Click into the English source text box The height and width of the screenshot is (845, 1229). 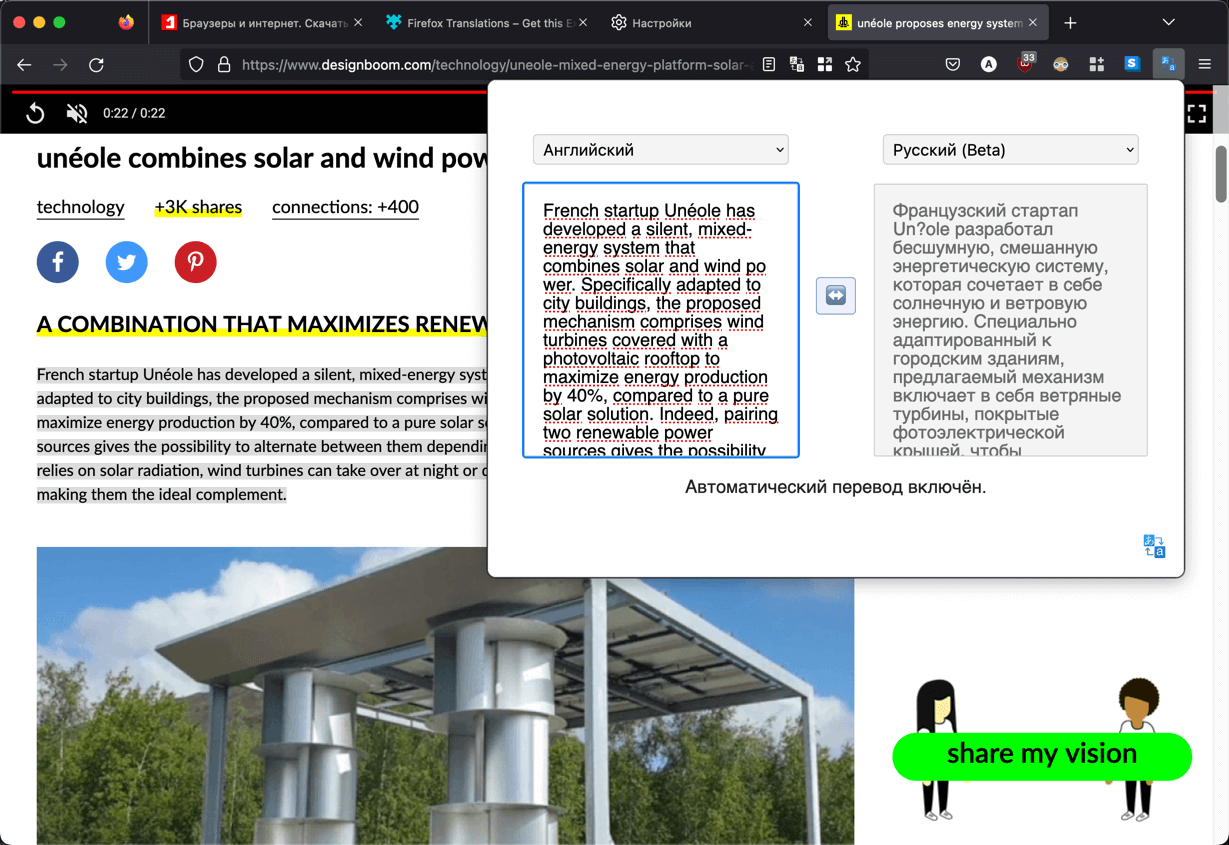tap(661, 320)
